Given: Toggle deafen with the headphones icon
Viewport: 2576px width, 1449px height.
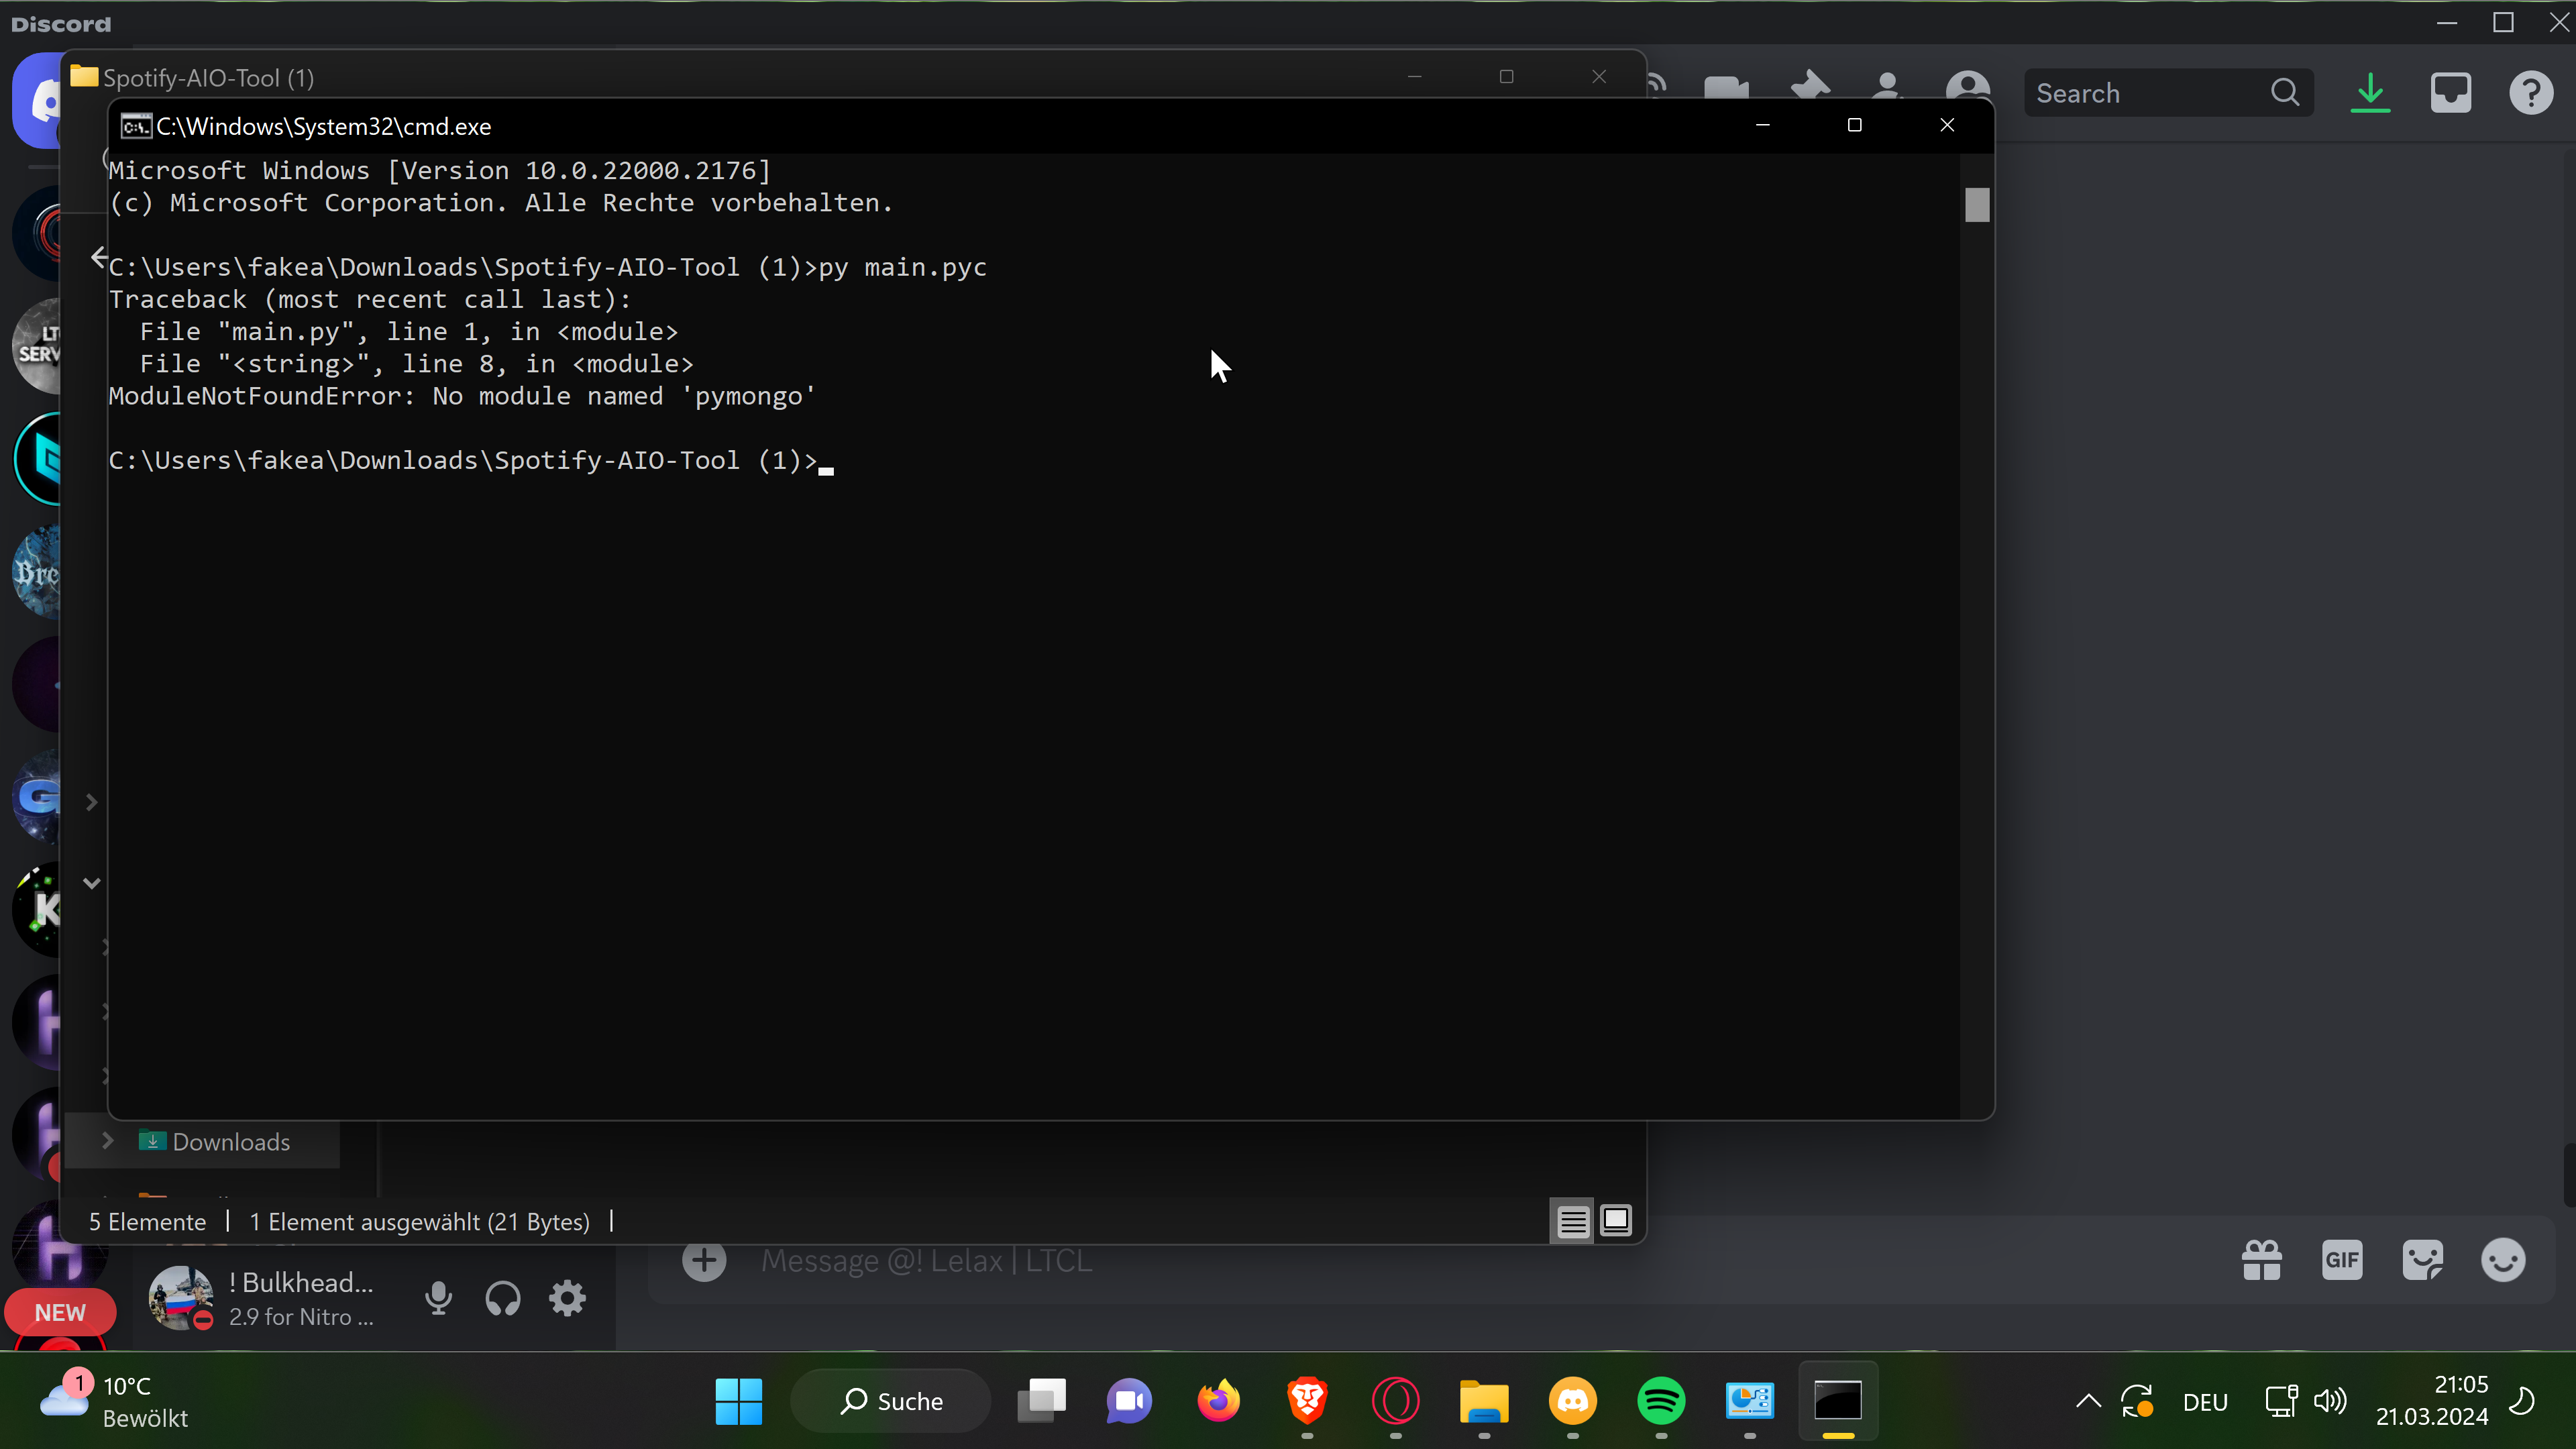Looking at the screenshot, I should pyautogui.click(x=503, y=1298).
